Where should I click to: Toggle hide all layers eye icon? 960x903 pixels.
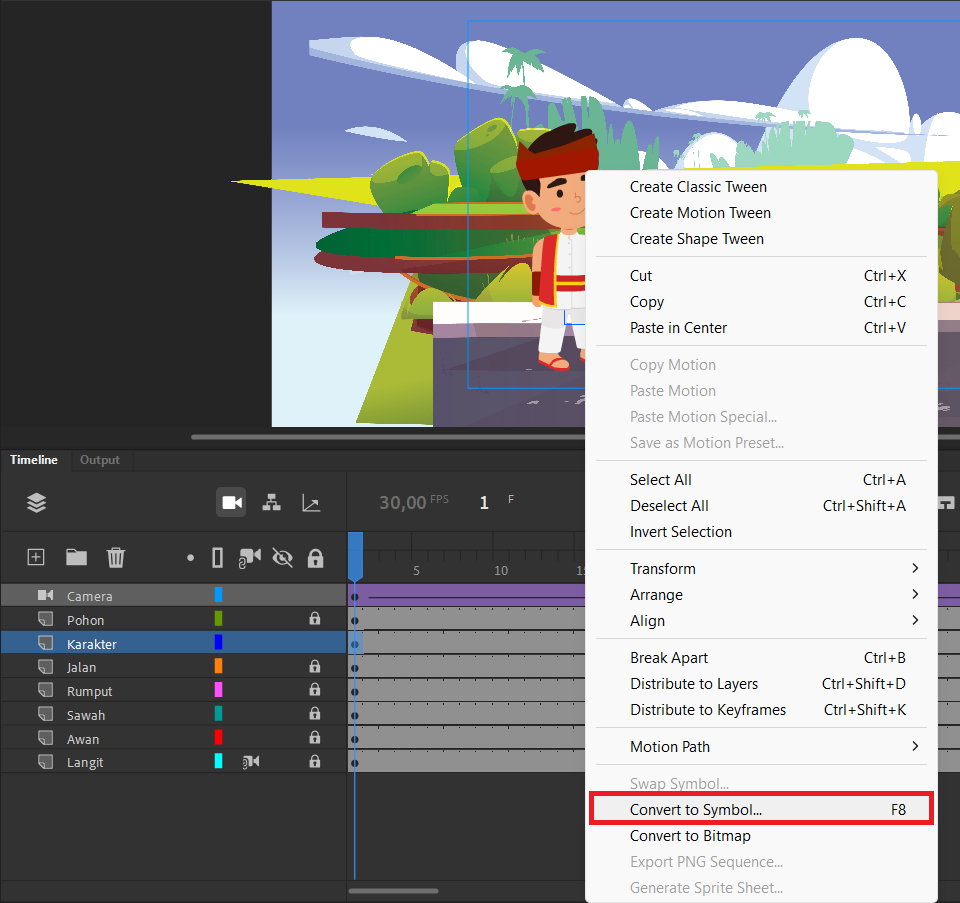pos(282,558)
